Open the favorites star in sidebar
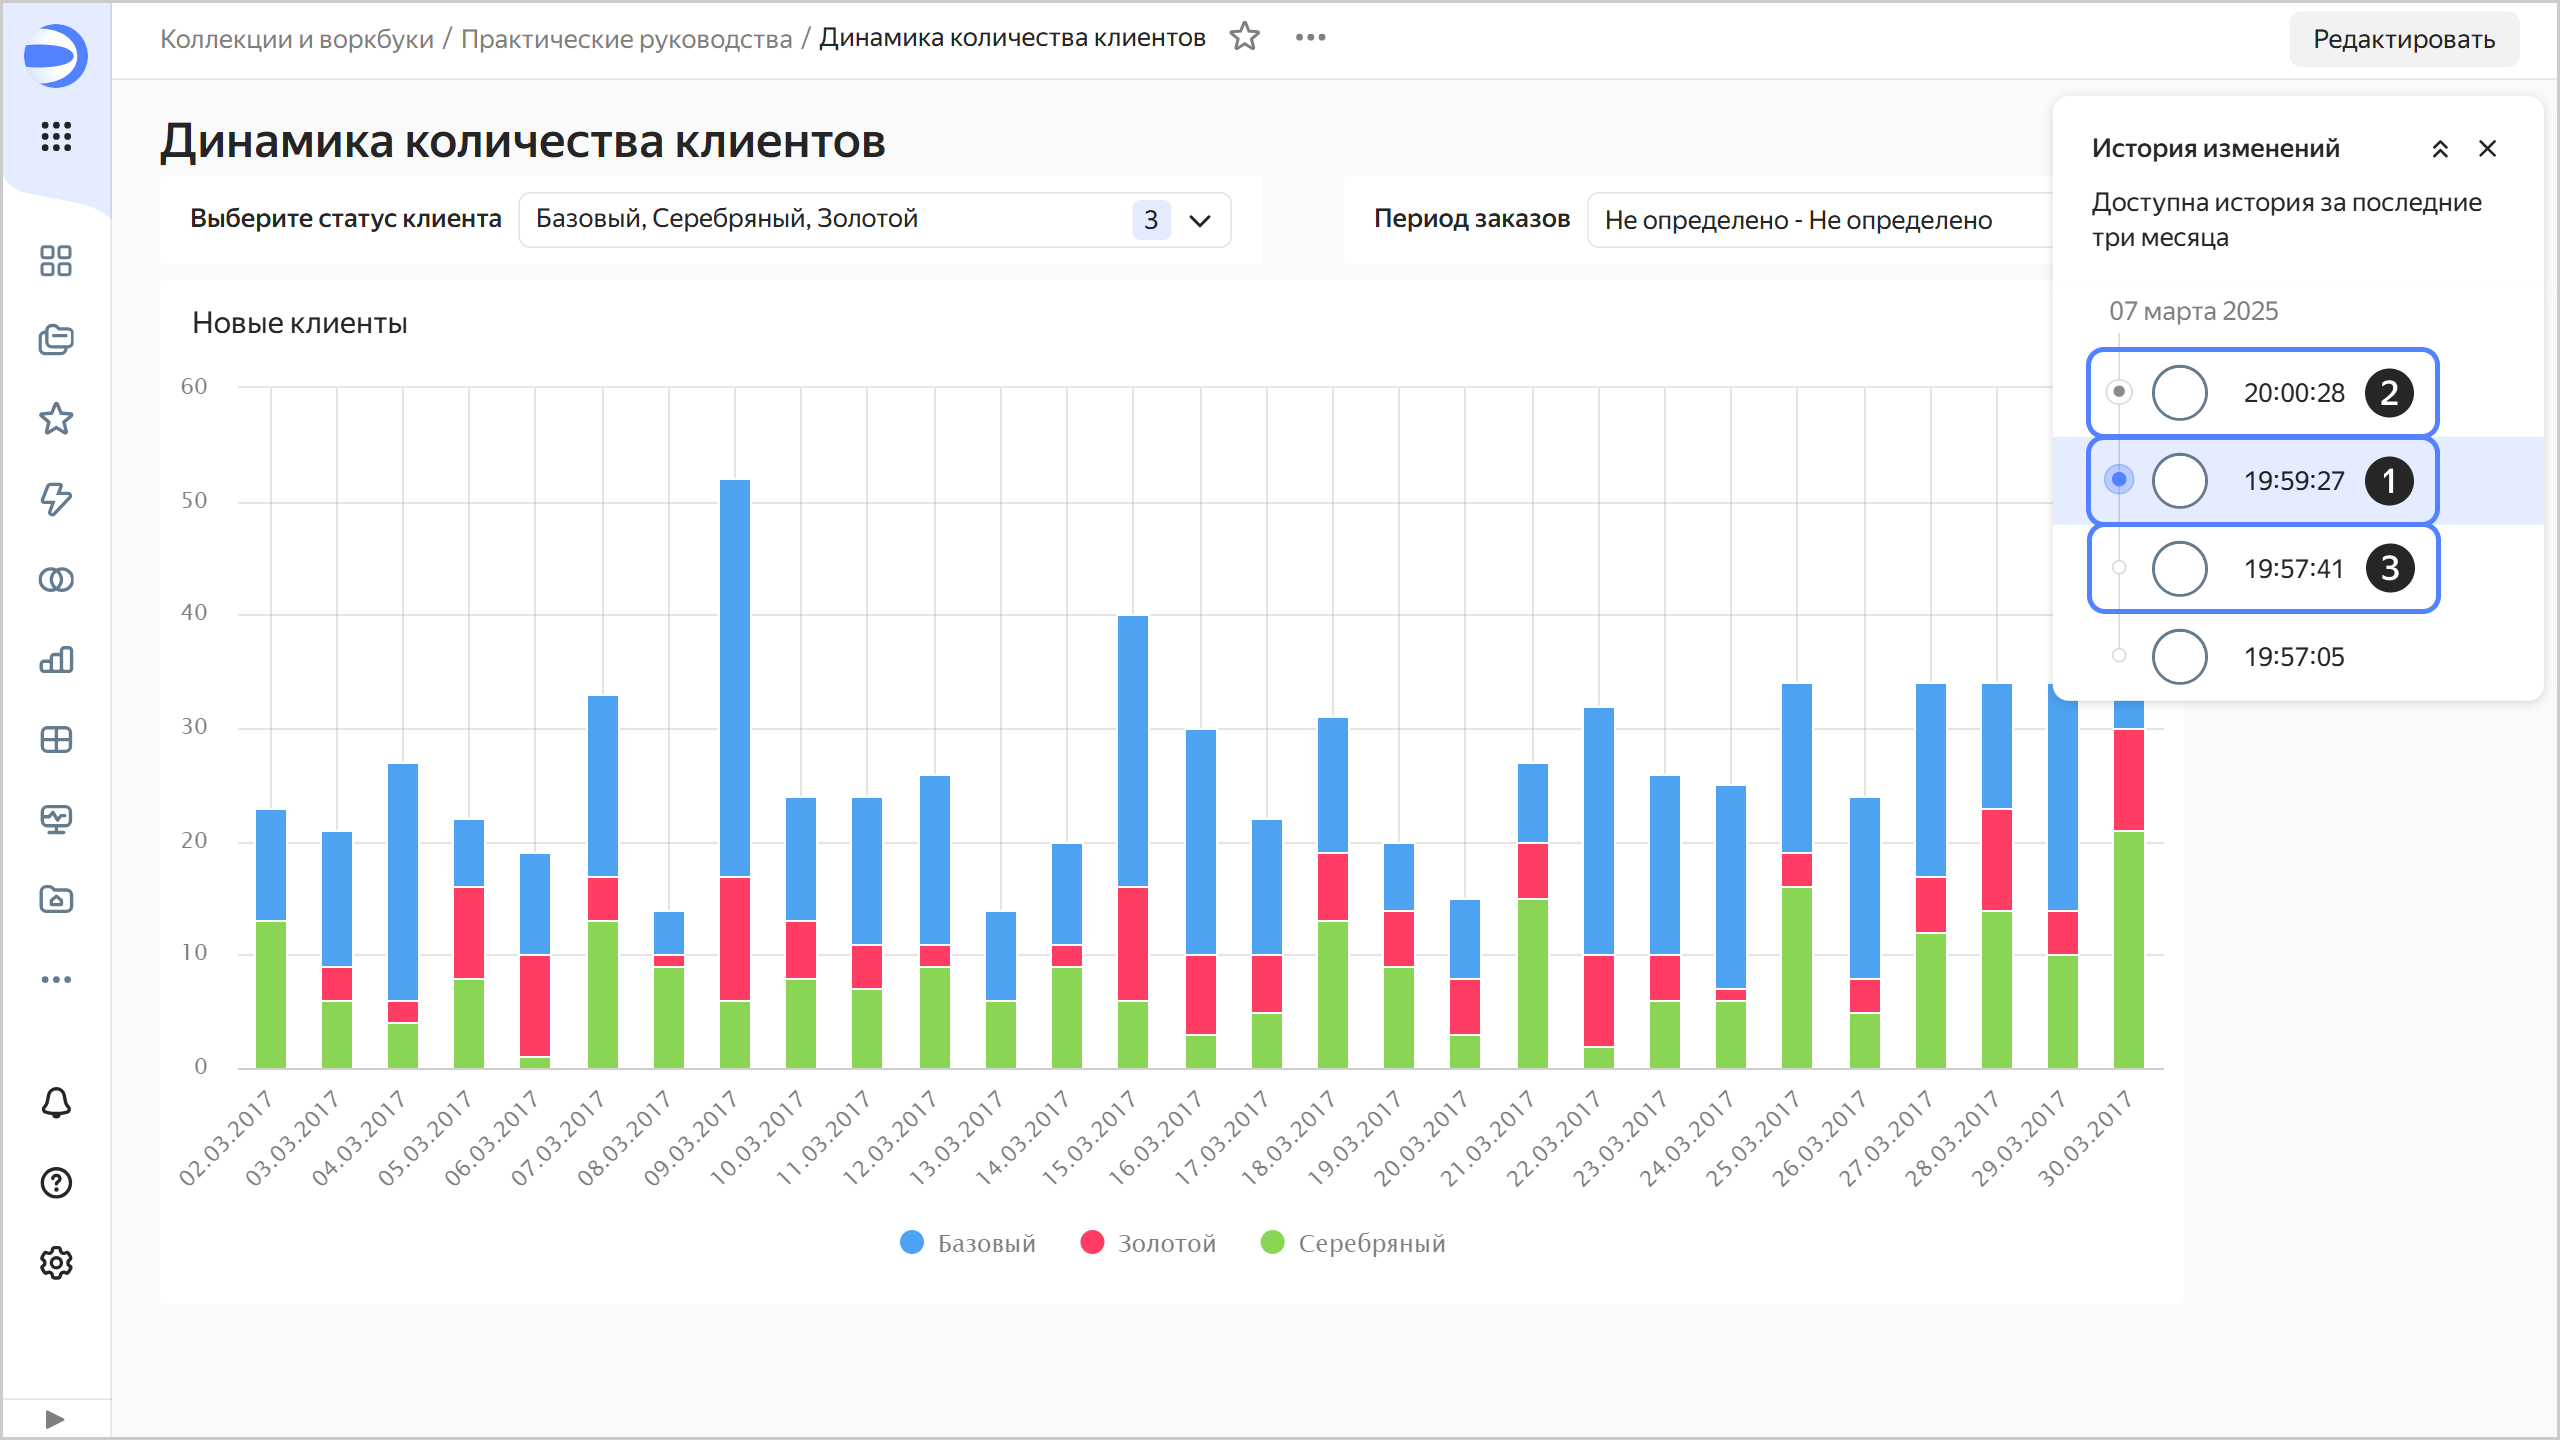2560x1440 pixels. click(56, 419)
